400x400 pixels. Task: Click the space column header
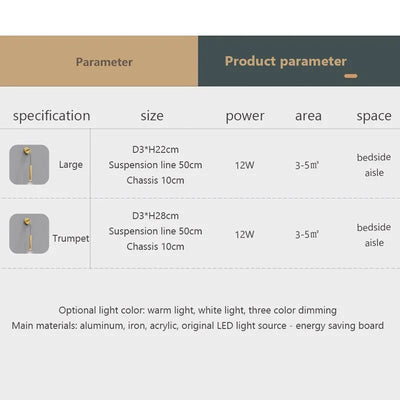pyautogui.click(x=374, y=116)
